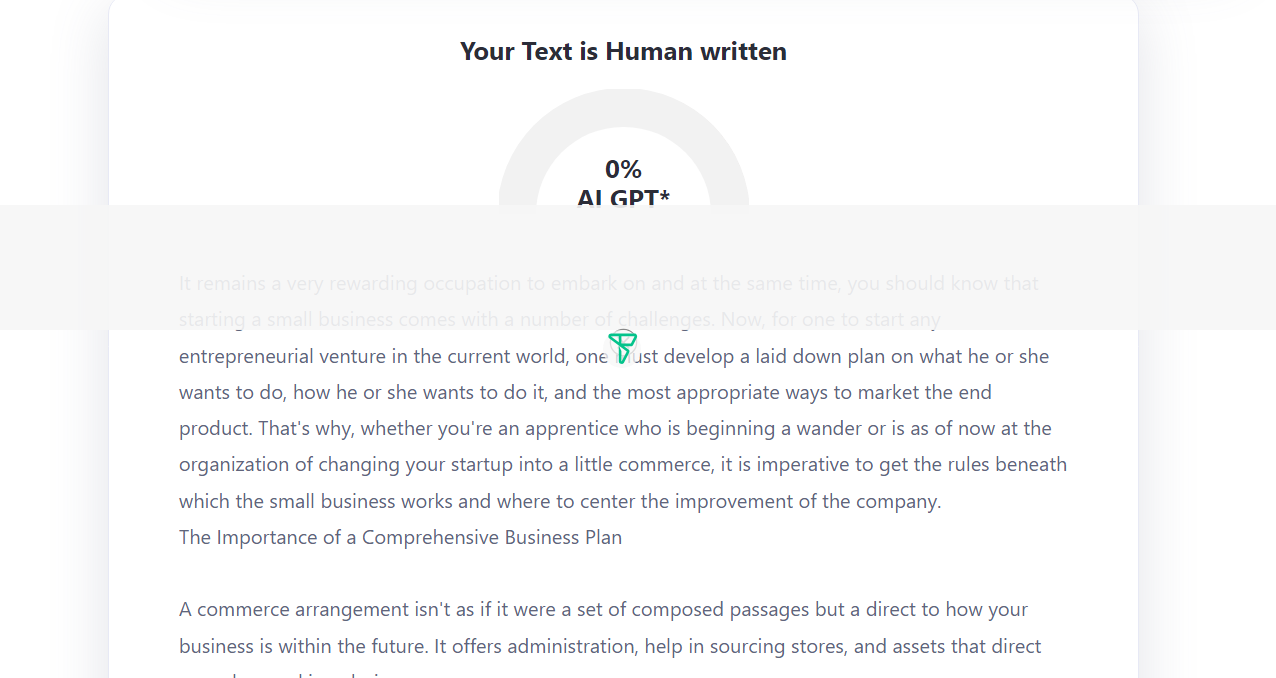
Task: Click the line beginning 'entrepreneurial venture in the current world'
Action: 614,356
